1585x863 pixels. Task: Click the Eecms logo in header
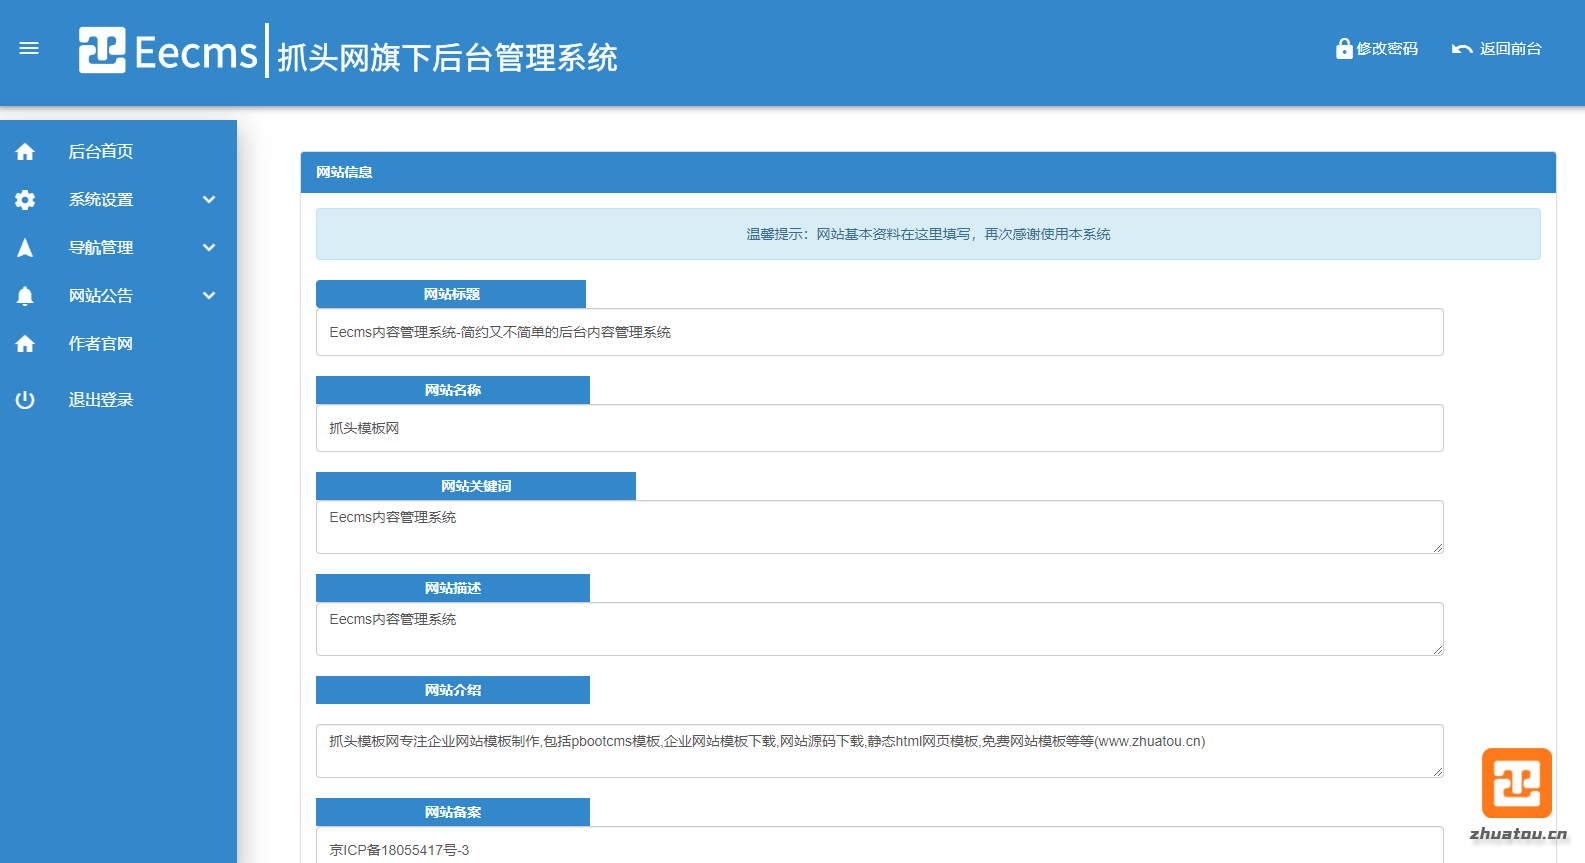coord(168,50)
